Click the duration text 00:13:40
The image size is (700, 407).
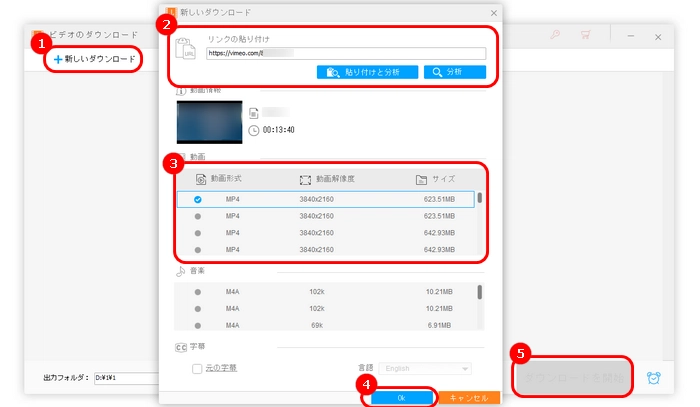click(279, 130)
